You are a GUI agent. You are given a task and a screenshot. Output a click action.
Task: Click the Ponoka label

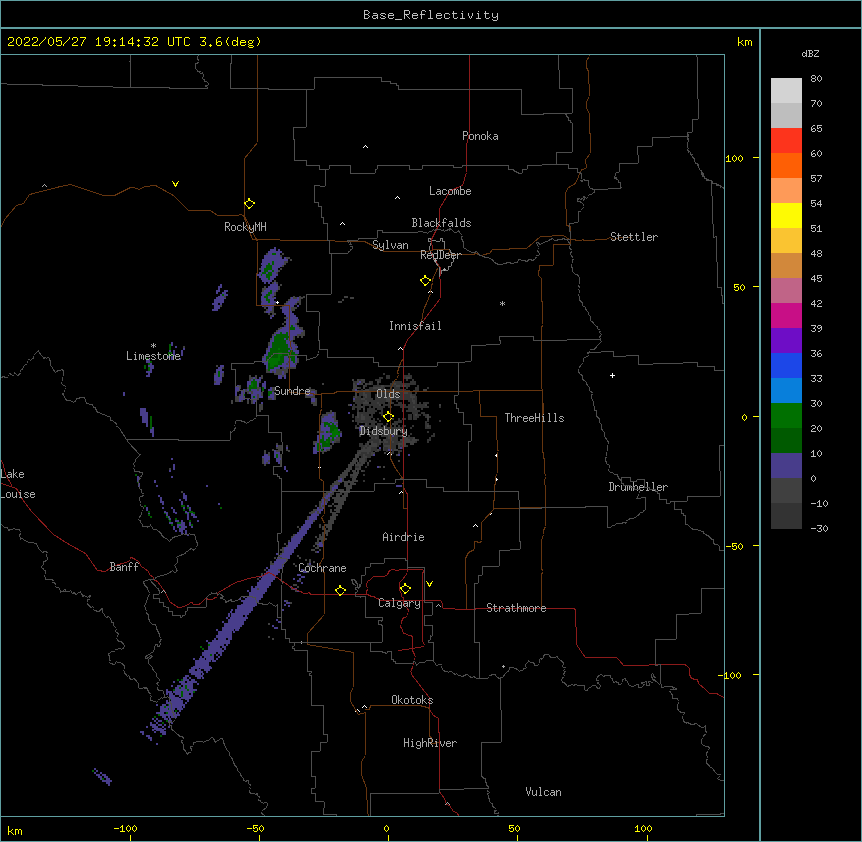point(480,136)
